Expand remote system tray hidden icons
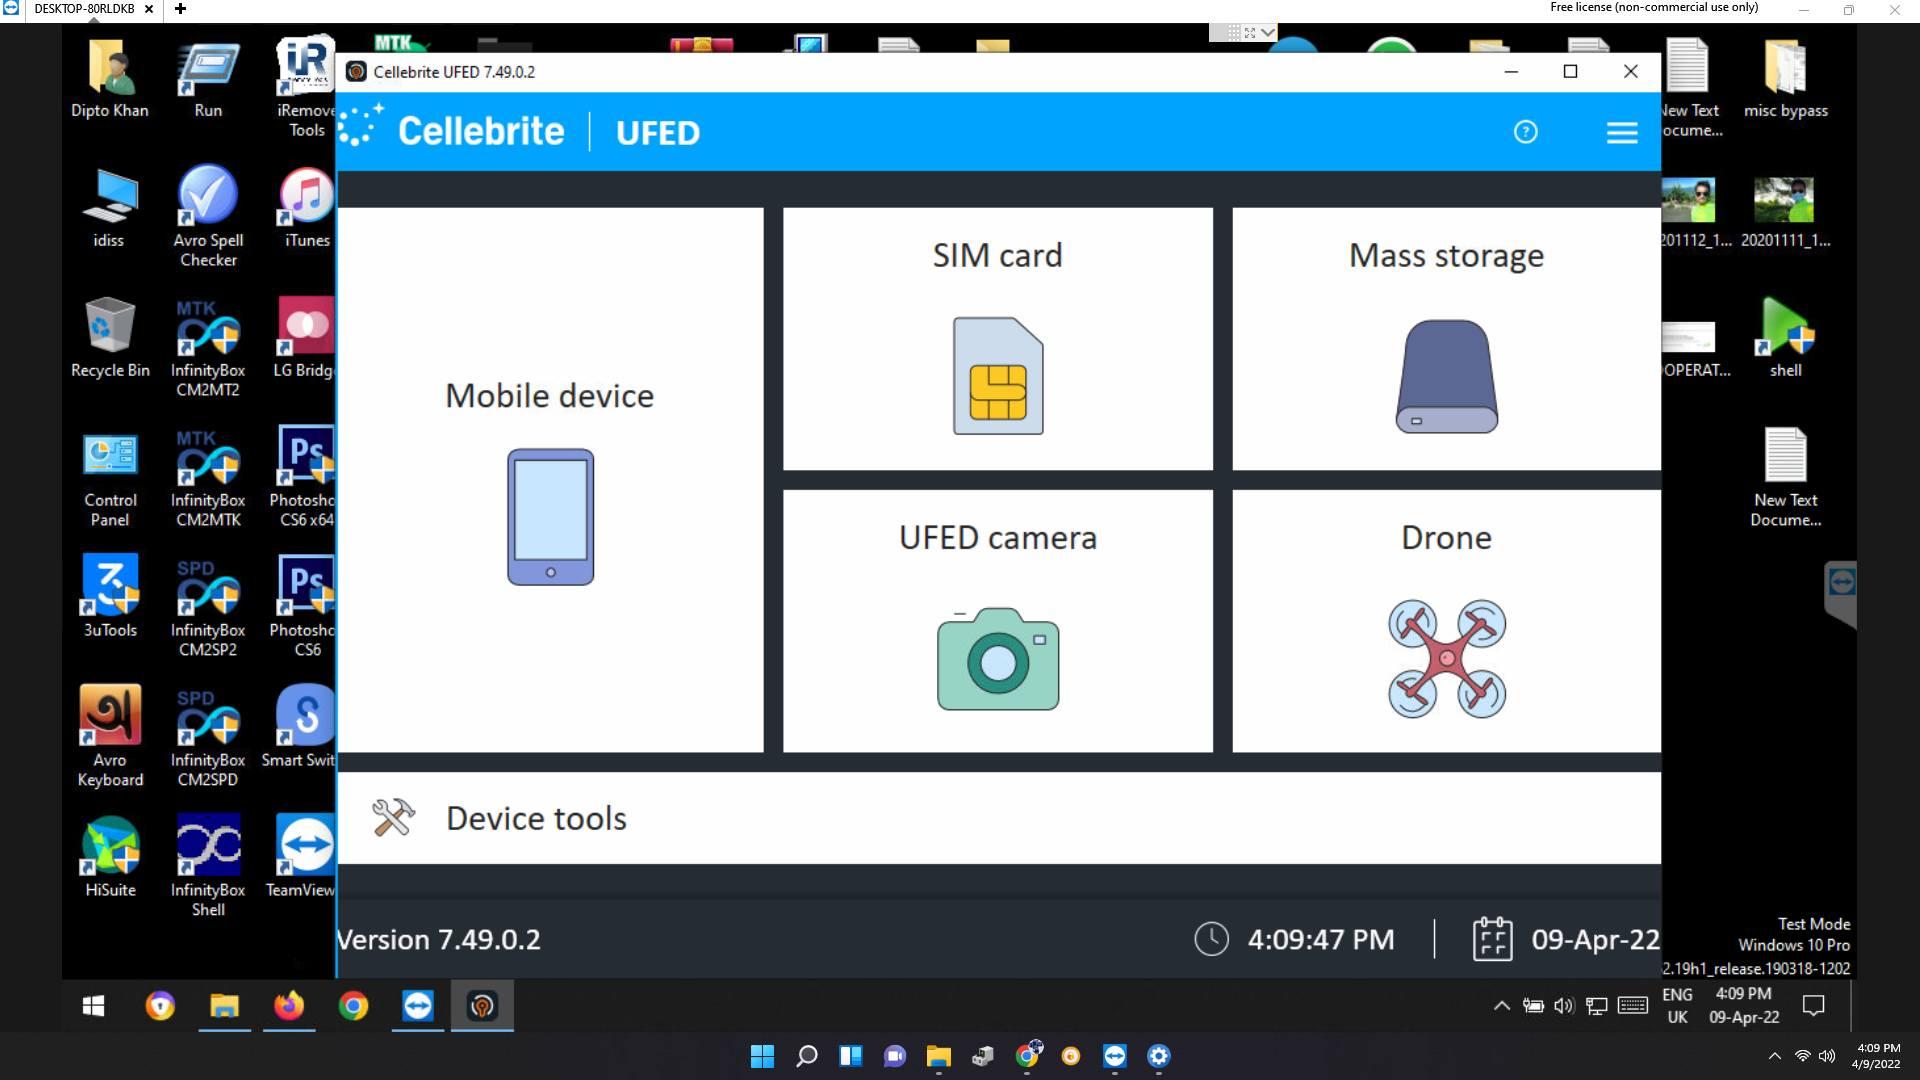 [1501, 1006]
